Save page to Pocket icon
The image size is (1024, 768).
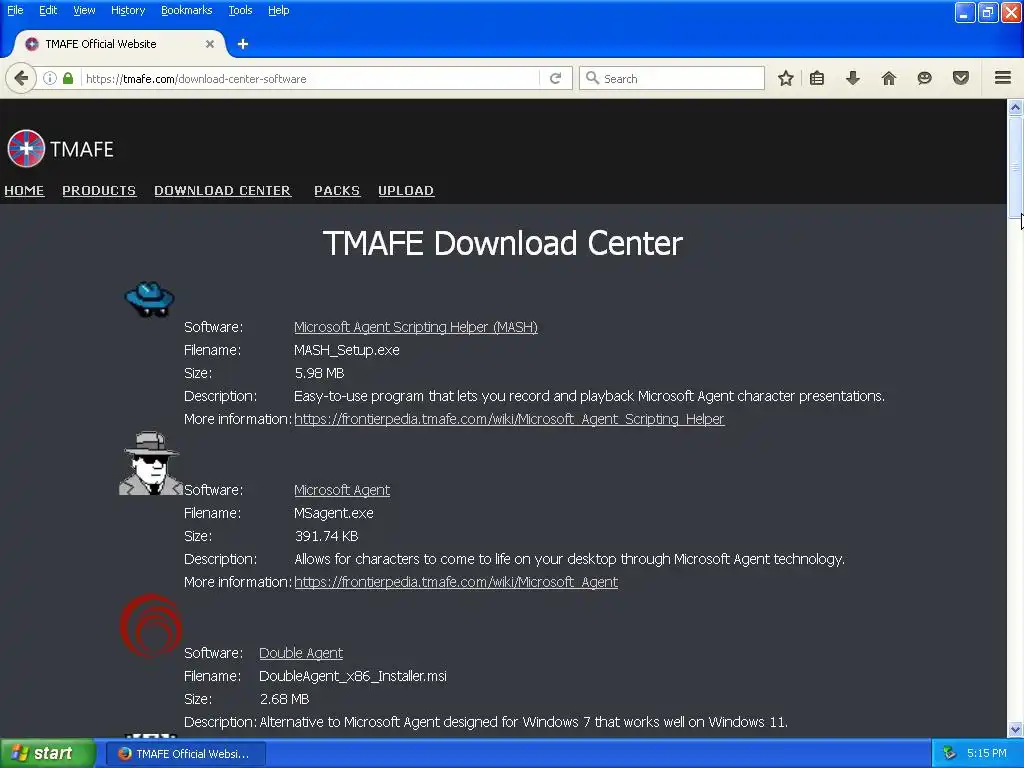tap(961, 78)
